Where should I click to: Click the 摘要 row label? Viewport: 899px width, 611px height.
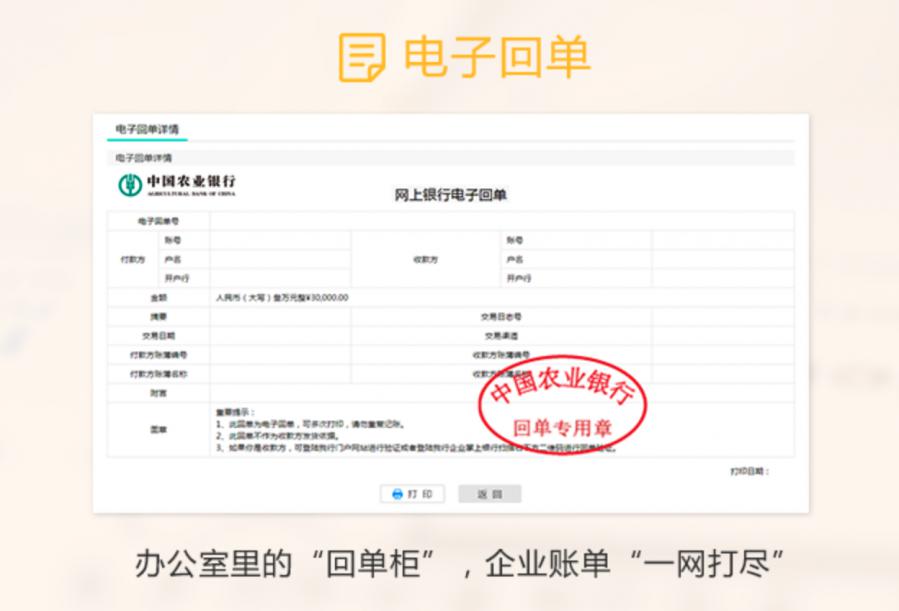click(x=158, y=317)
